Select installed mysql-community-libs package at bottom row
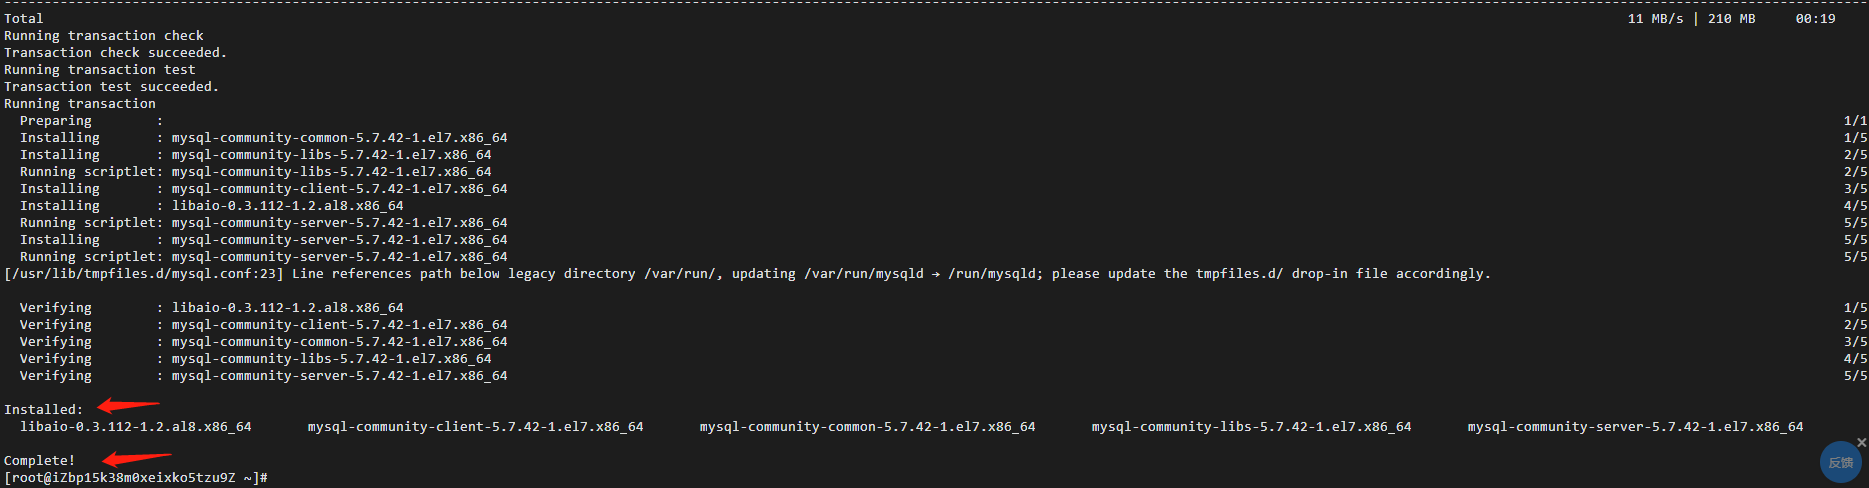 pos(1252,427)
